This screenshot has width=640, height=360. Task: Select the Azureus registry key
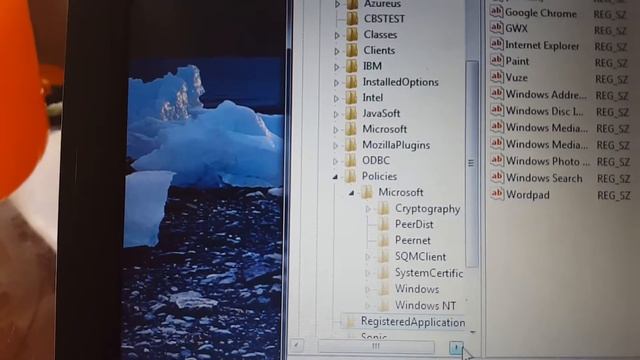pyautogui.click(x=382, y=4)
